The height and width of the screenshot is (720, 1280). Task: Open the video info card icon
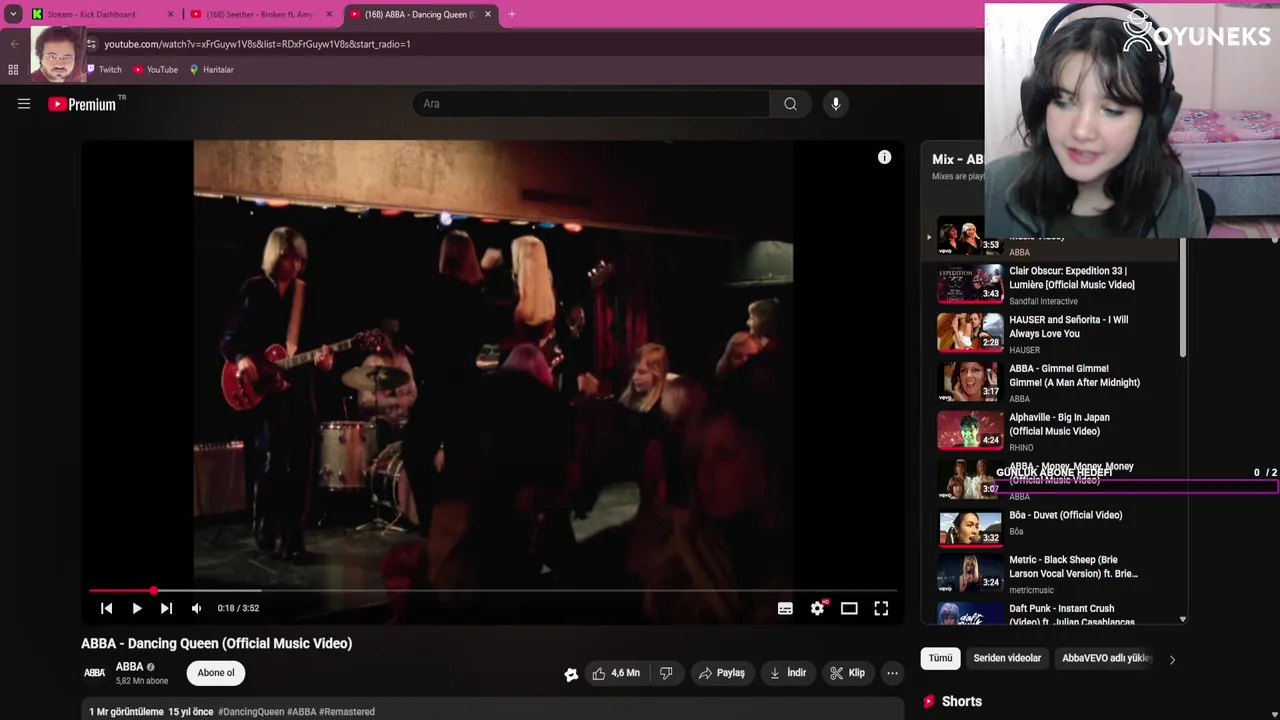pyautogui.click(x=884, y=157)
